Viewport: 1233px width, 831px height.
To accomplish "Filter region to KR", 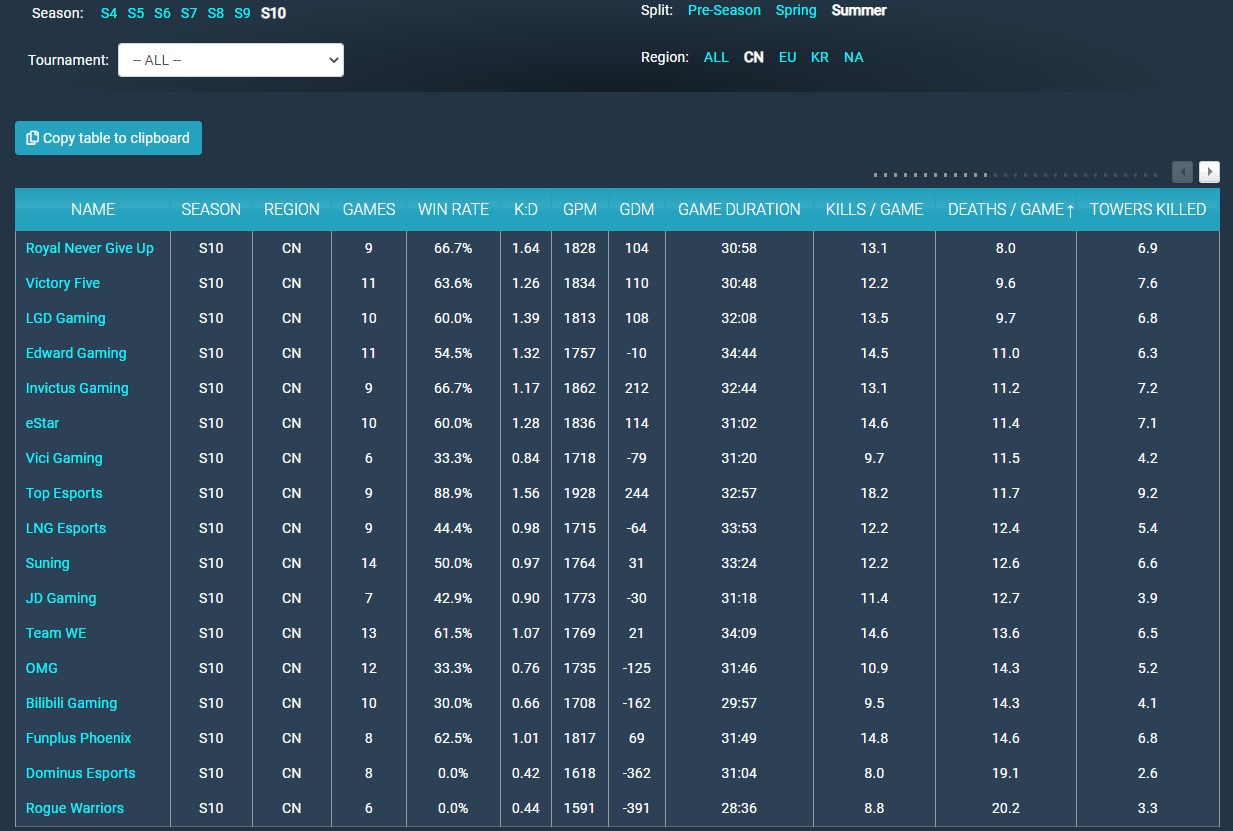I will [x=820, y=57].
